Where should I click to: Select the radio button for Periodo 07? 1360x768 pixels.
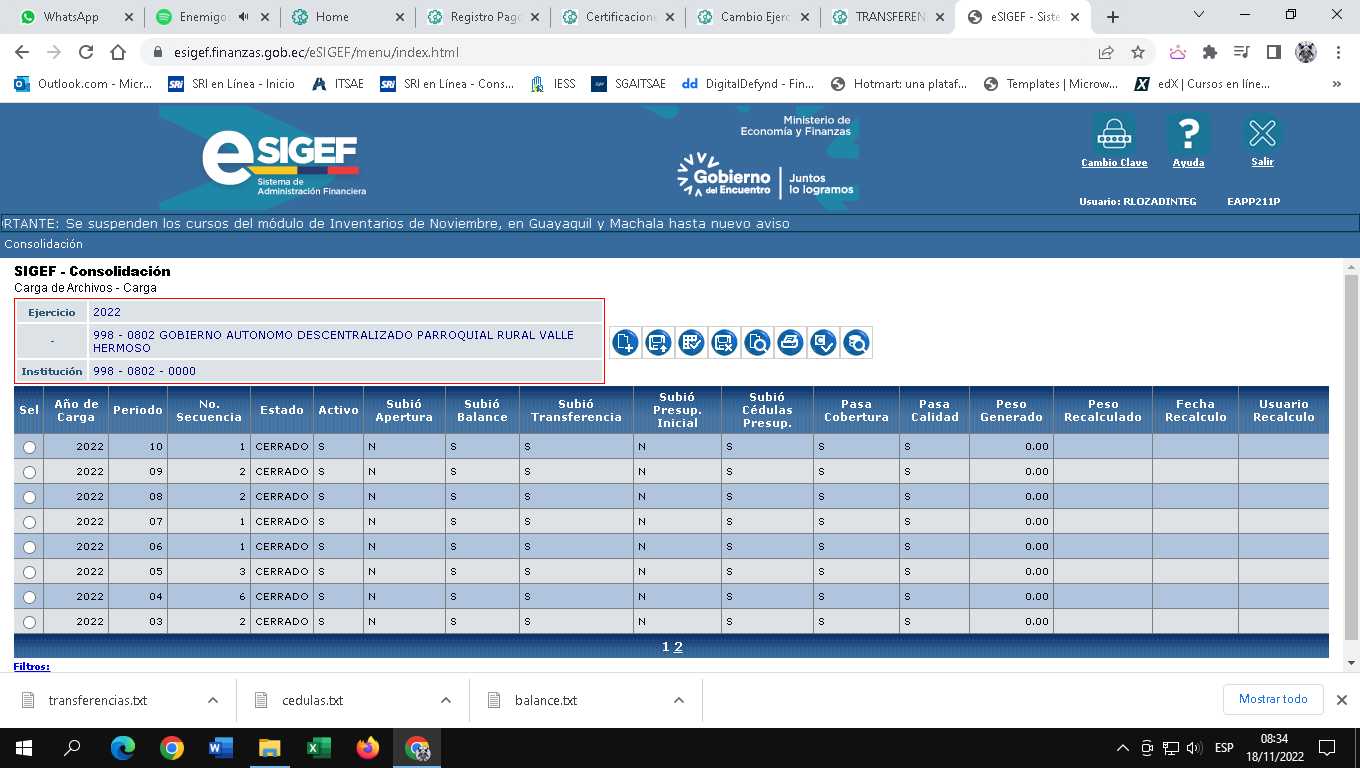(29, 522)
